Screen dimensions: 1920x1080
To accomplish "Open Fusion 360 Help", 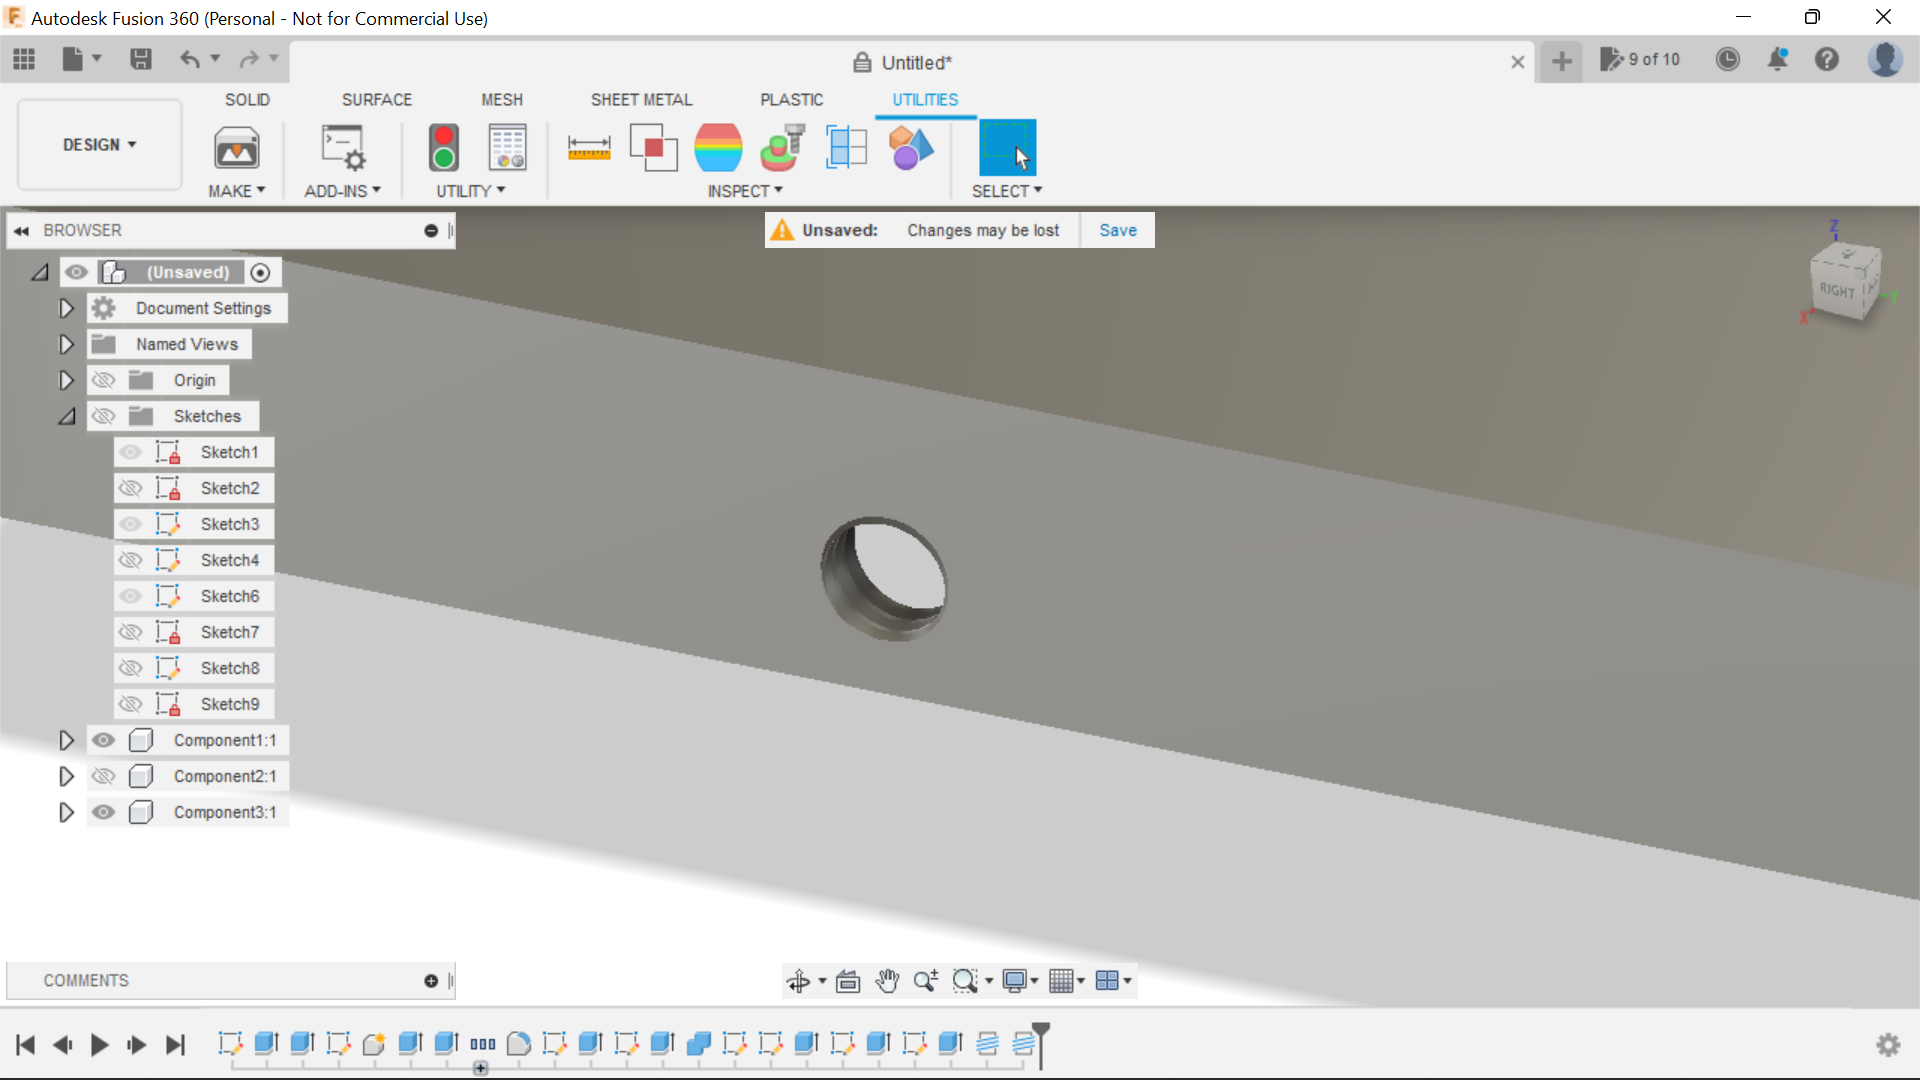I will click(1827, 60).
